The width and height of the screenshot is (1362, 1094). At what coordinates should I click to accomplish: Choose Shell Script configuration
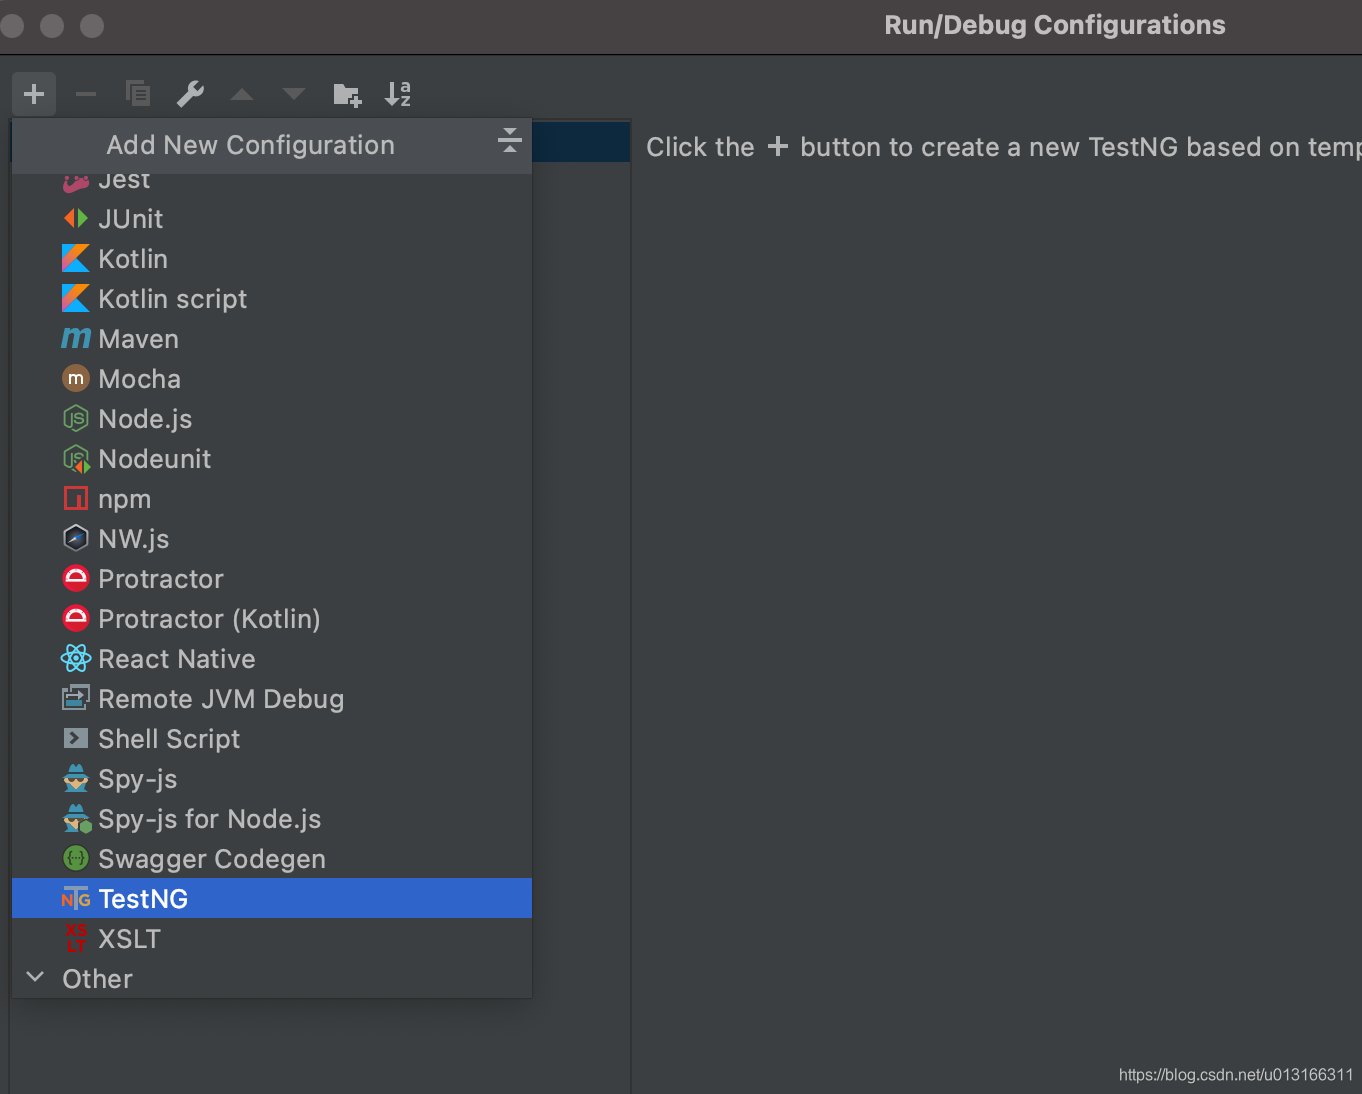272,738
